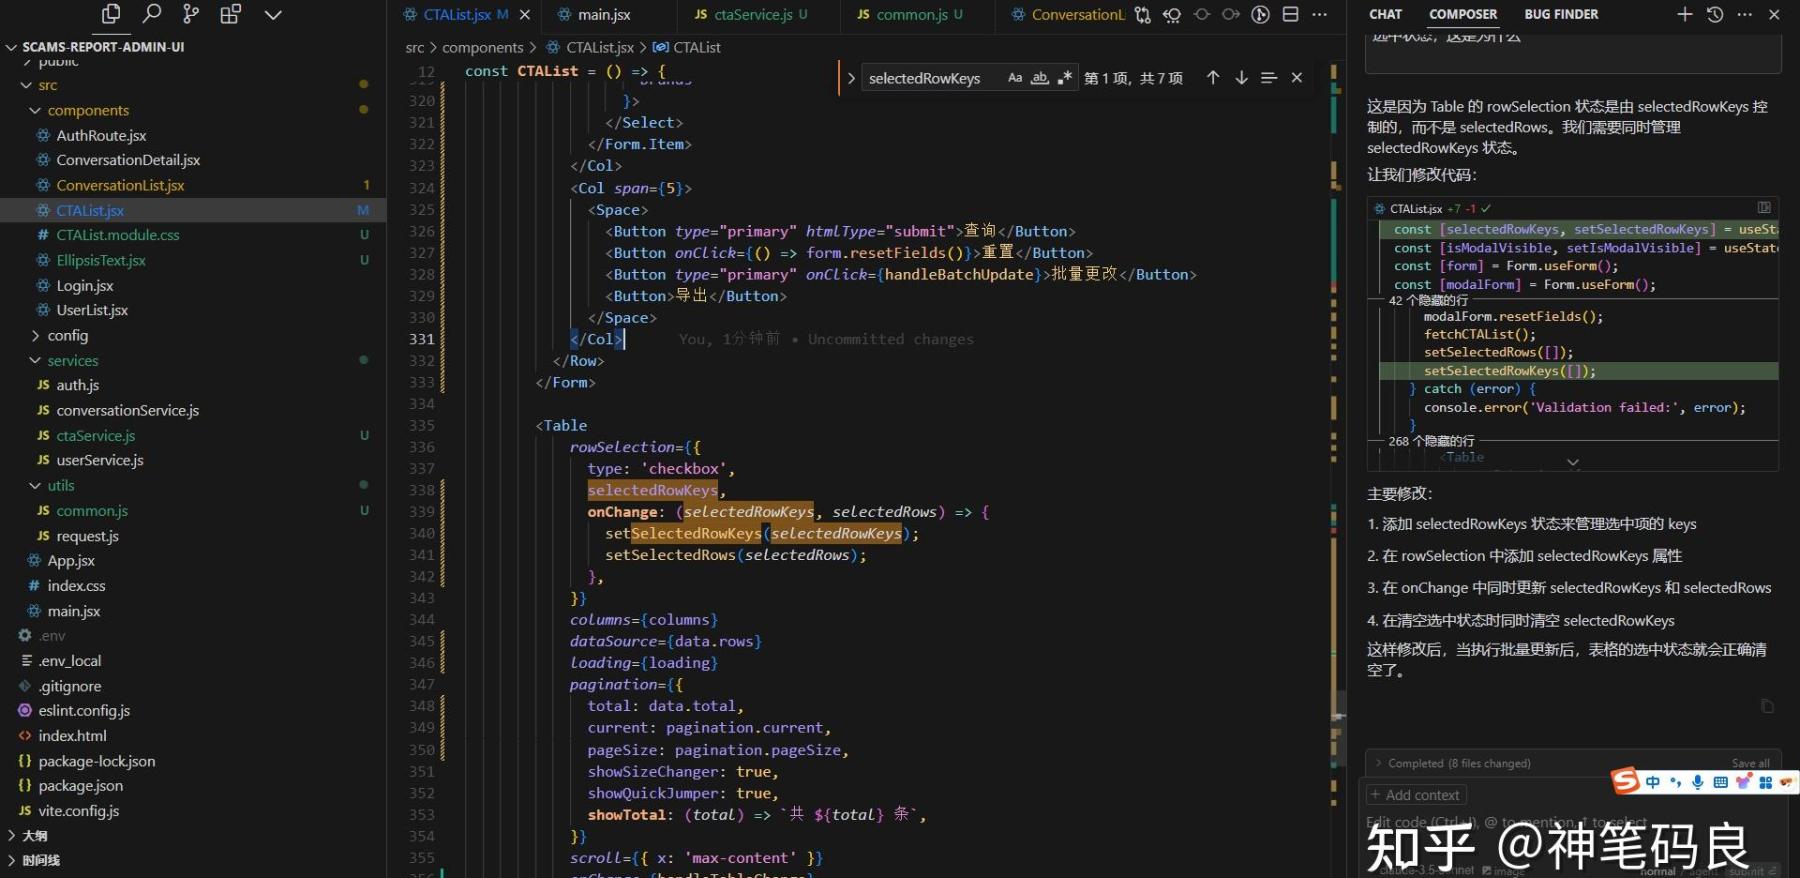Go to previous find match arrow
The height and width of the screenshot is (878, 1800).
1213,78
